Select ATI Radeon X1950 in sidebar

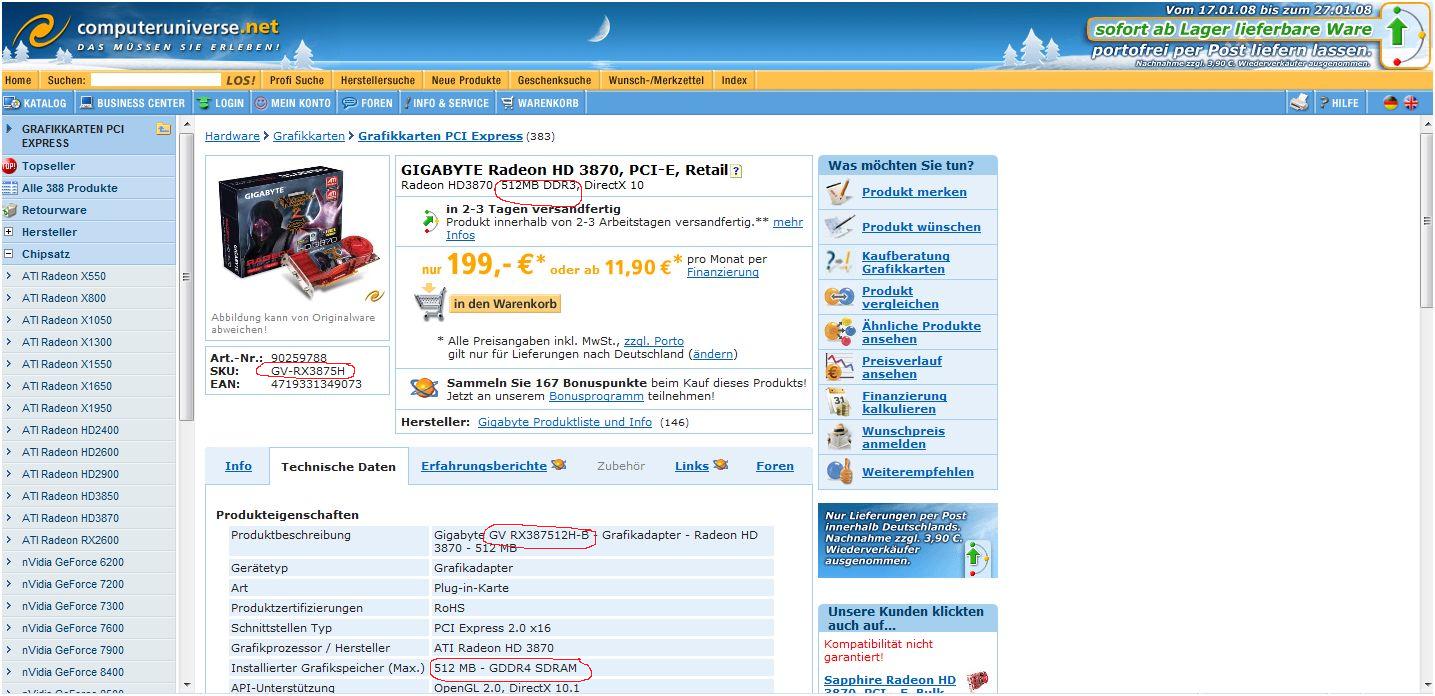(x=67, y=408)
